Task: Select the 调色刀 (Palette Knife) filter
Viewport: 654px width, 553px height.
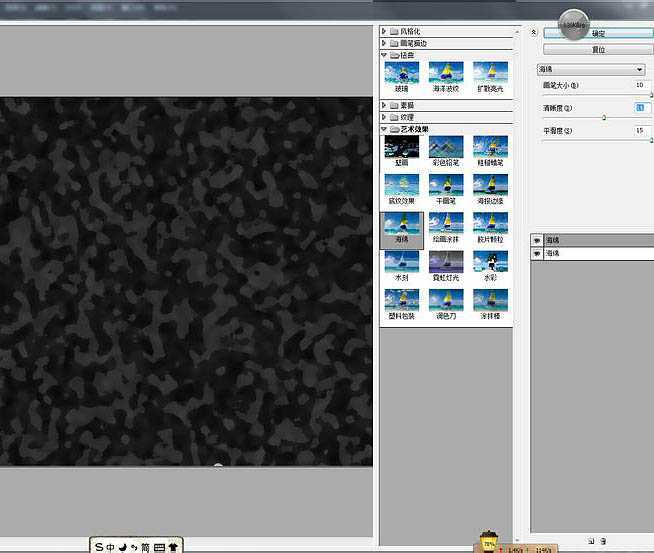Action: [446, 300]
